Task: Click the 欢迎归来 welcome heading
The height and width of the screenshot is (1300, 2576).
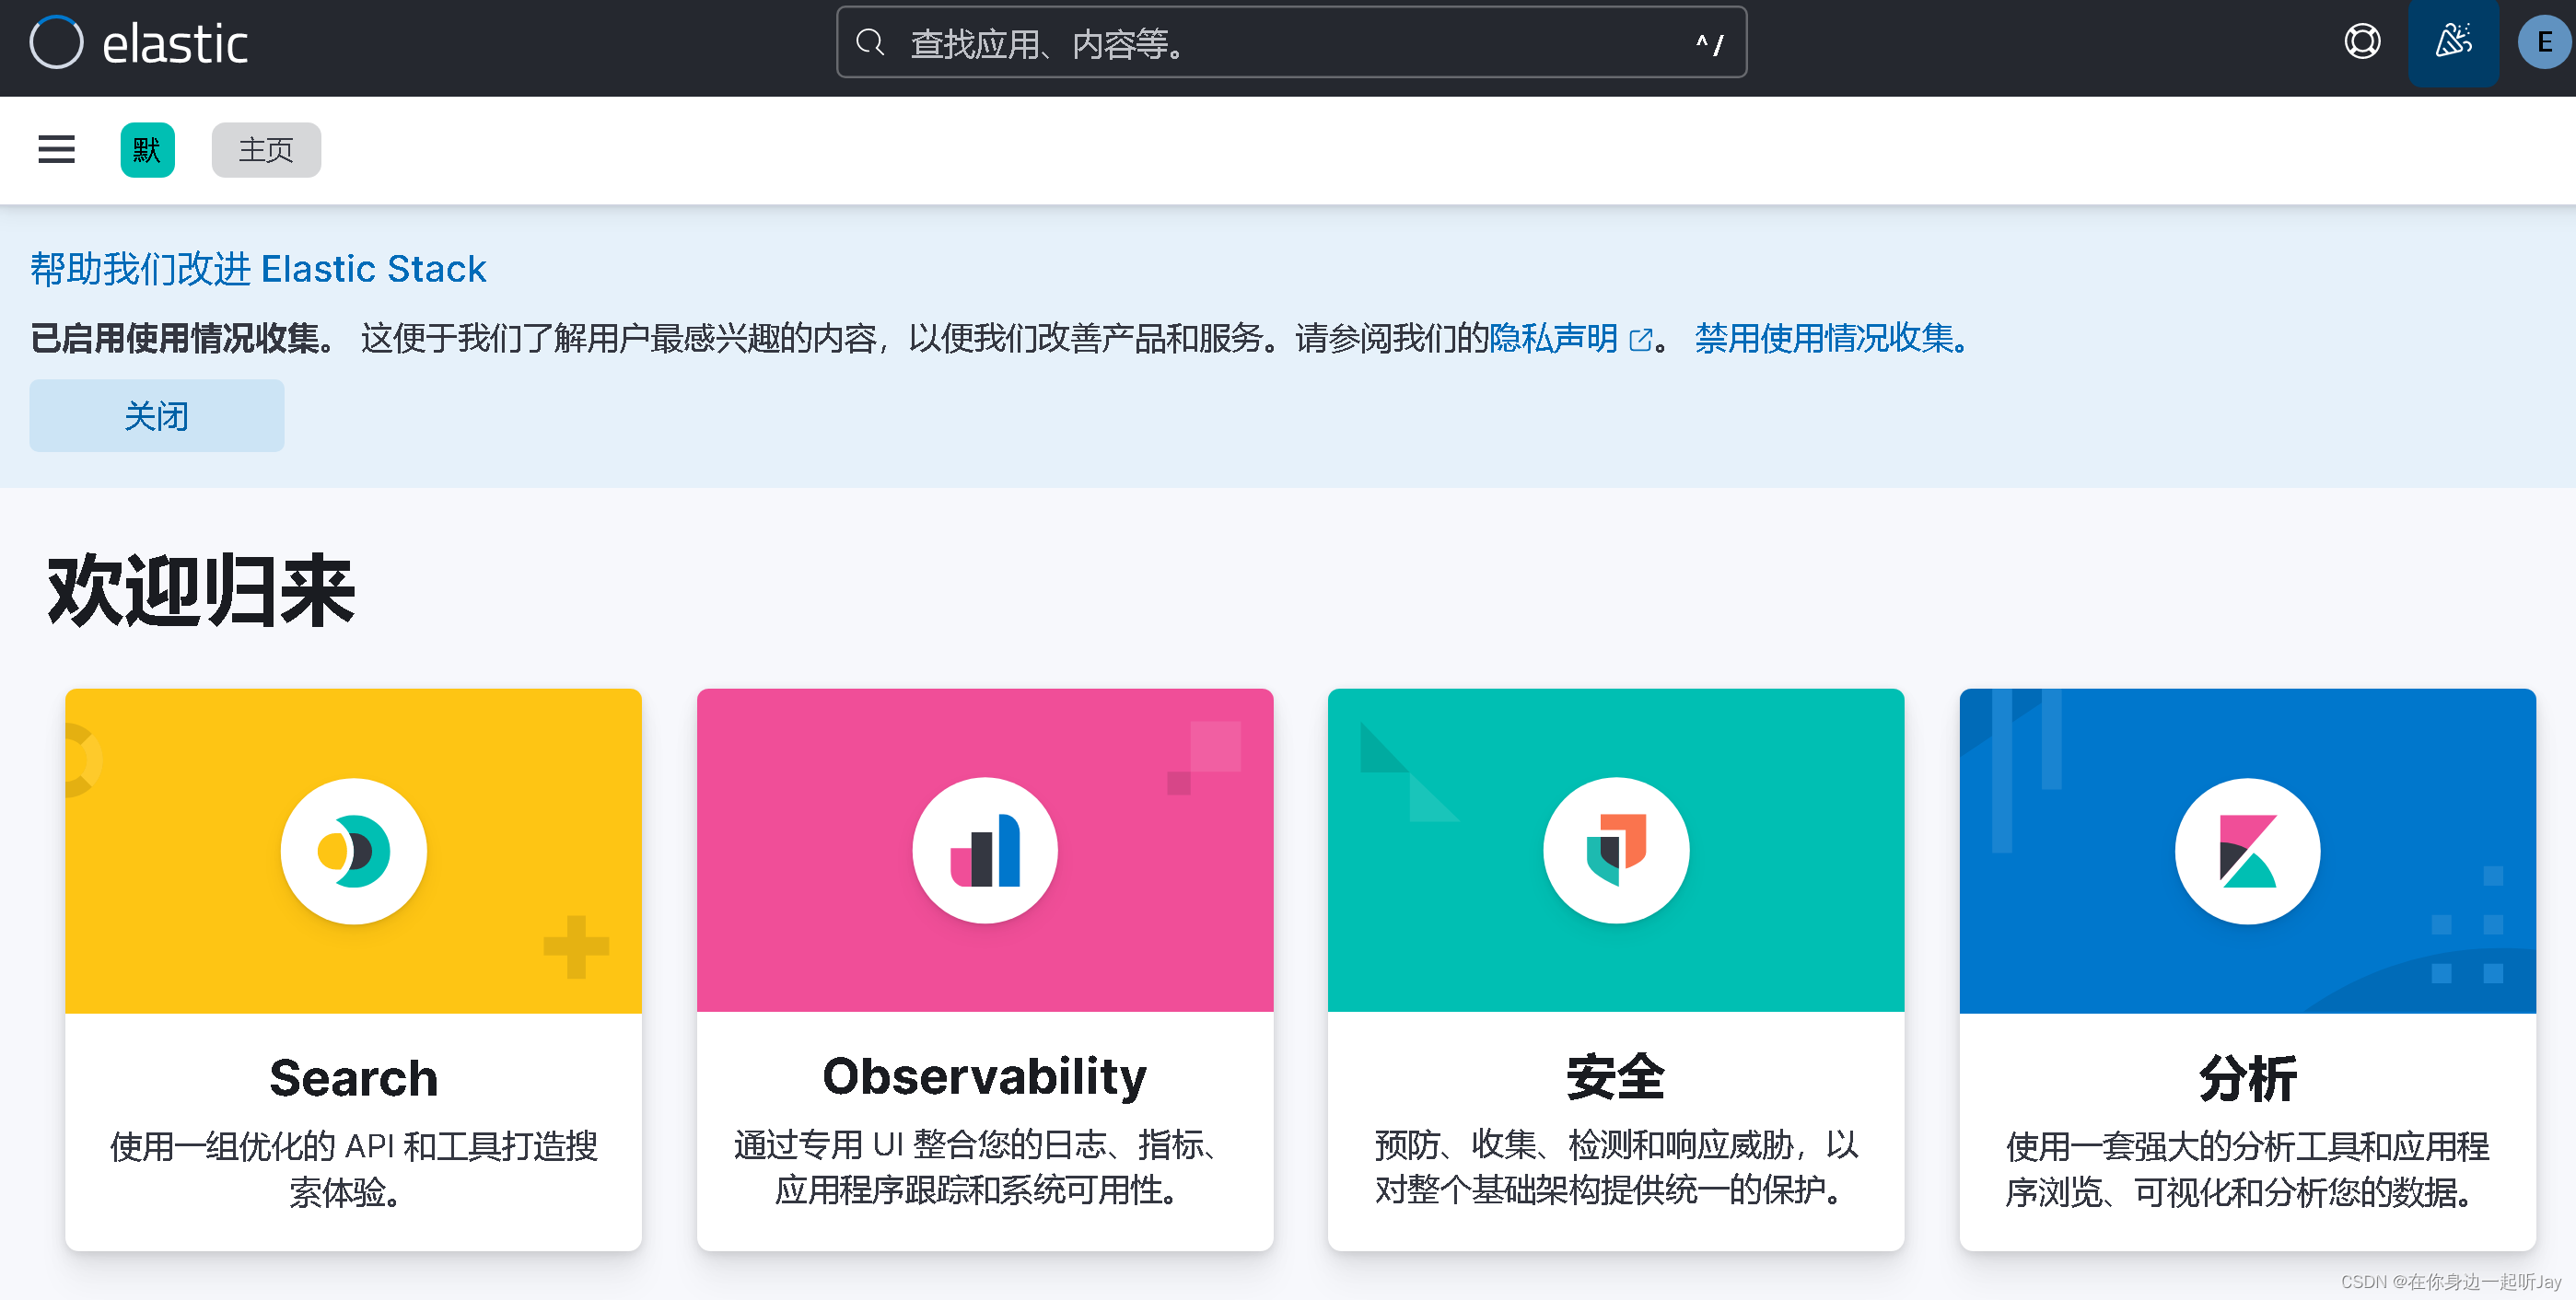Action: click(x=201, y=590)
